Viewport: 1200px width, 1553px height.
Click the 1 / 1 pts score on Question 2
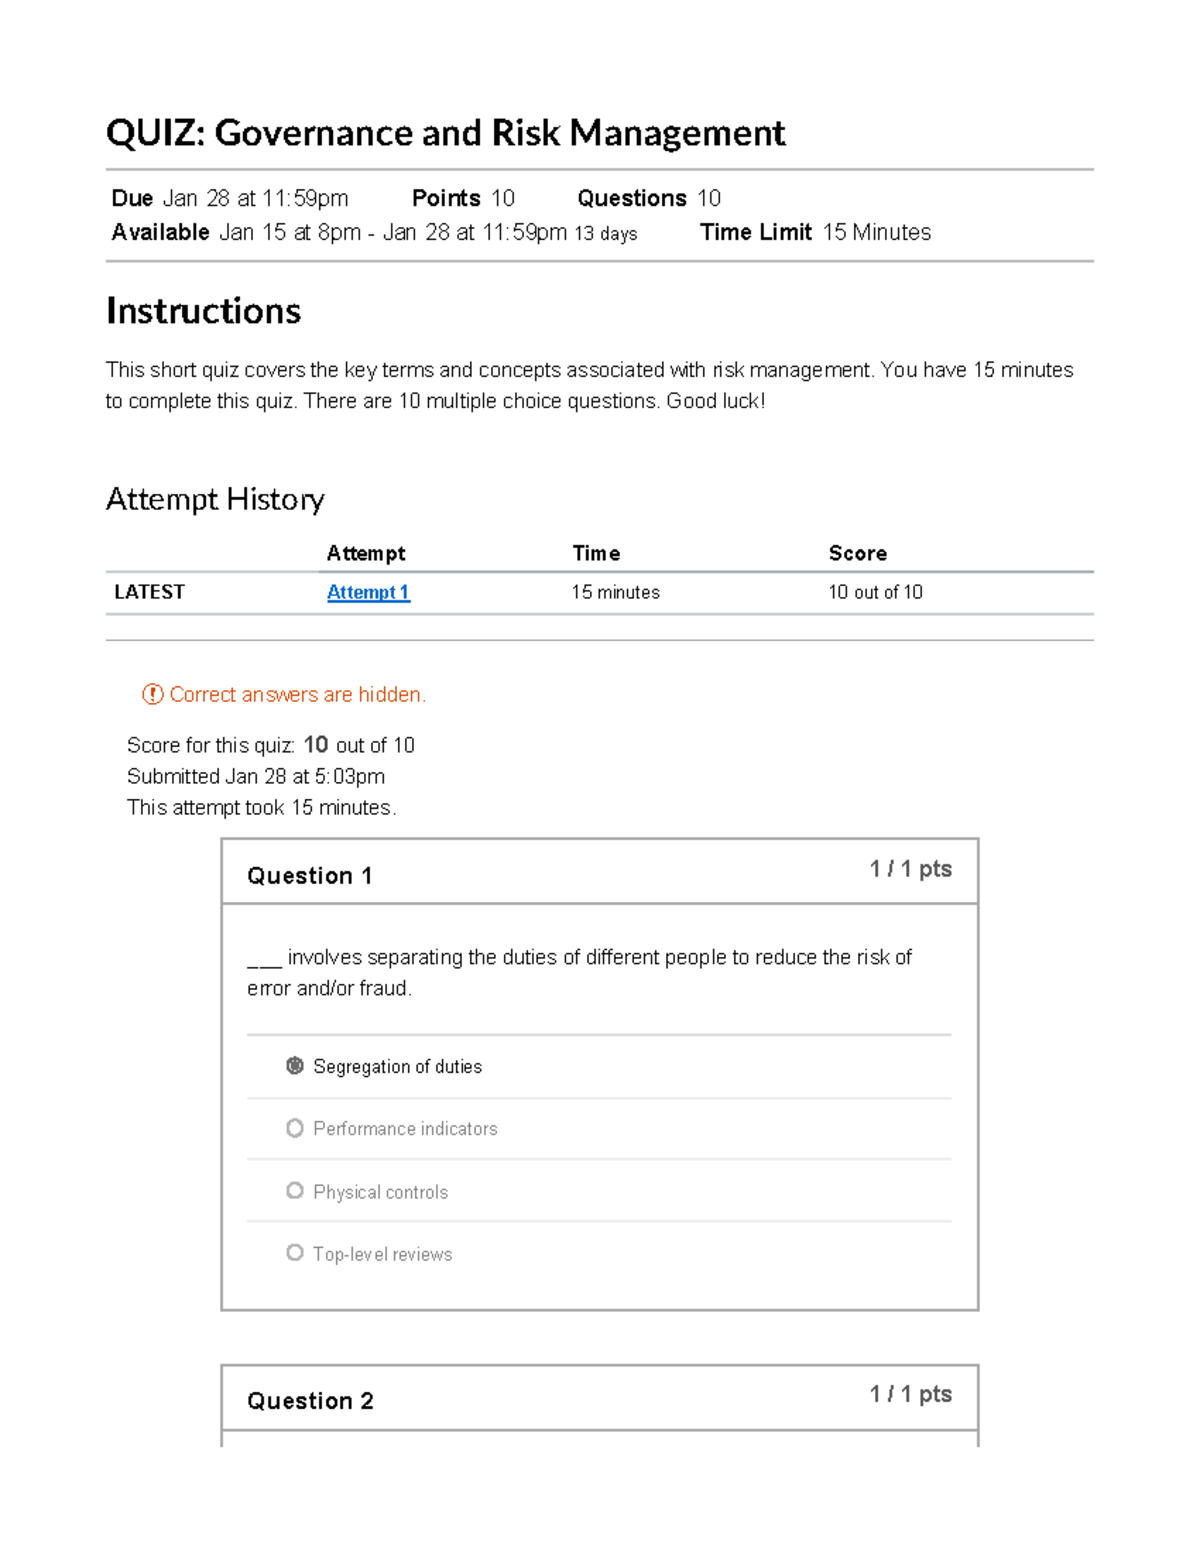[910, 1394]
